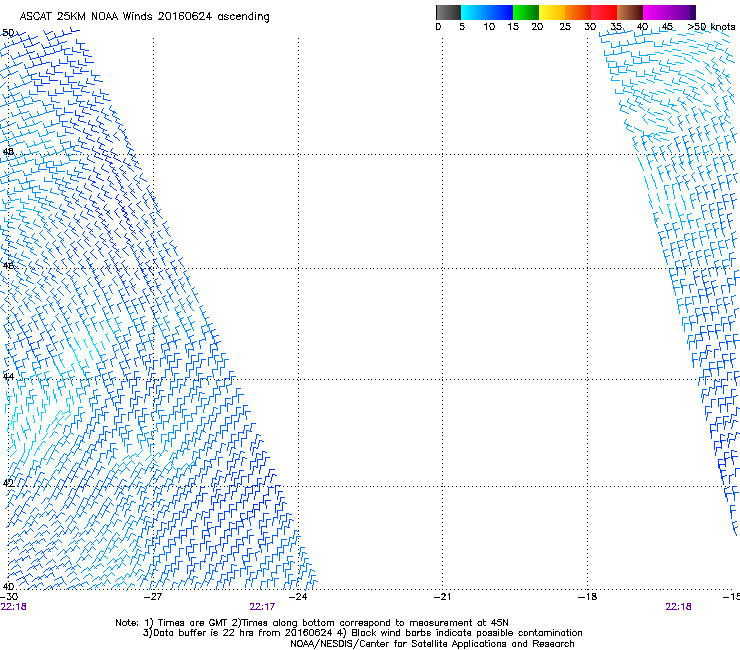The image size is (740, 650).
Task: Click the '44' latitude axis label
Action: pos(8,376)
